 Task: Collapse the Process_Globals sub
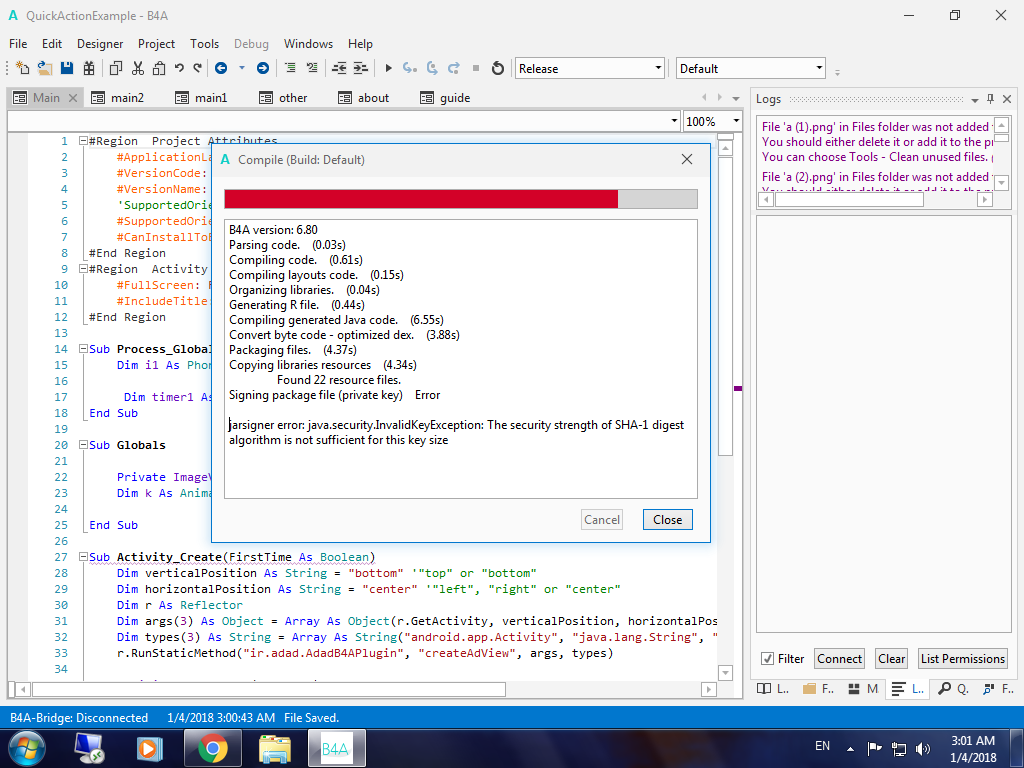coord(81,349)
